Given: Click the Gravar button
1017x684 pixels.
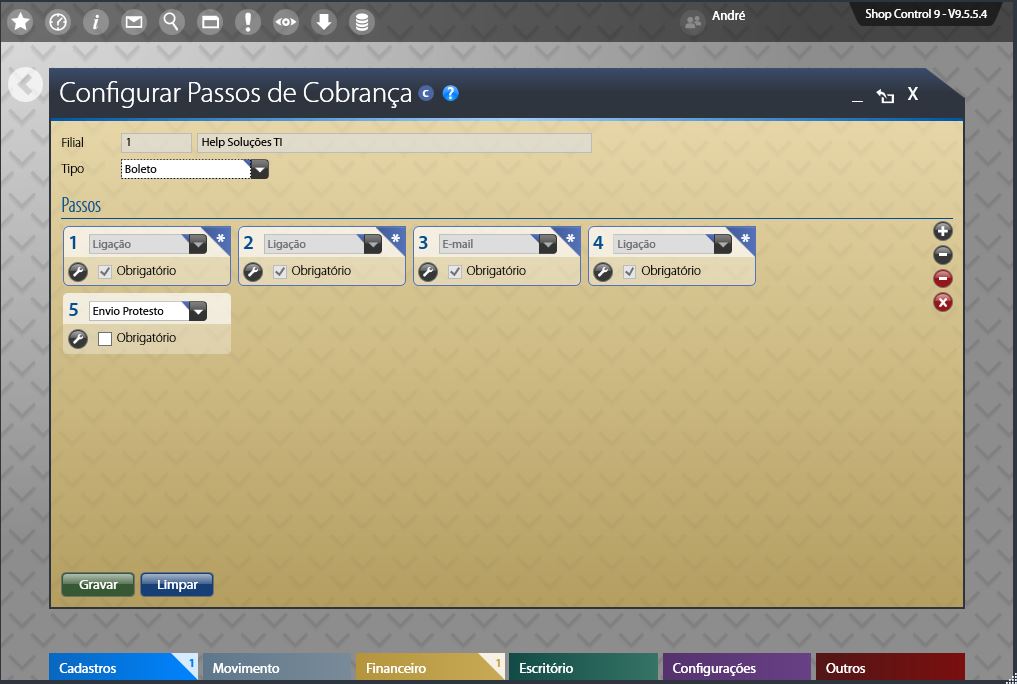Looking at the screenshot, I should [98, 584].
